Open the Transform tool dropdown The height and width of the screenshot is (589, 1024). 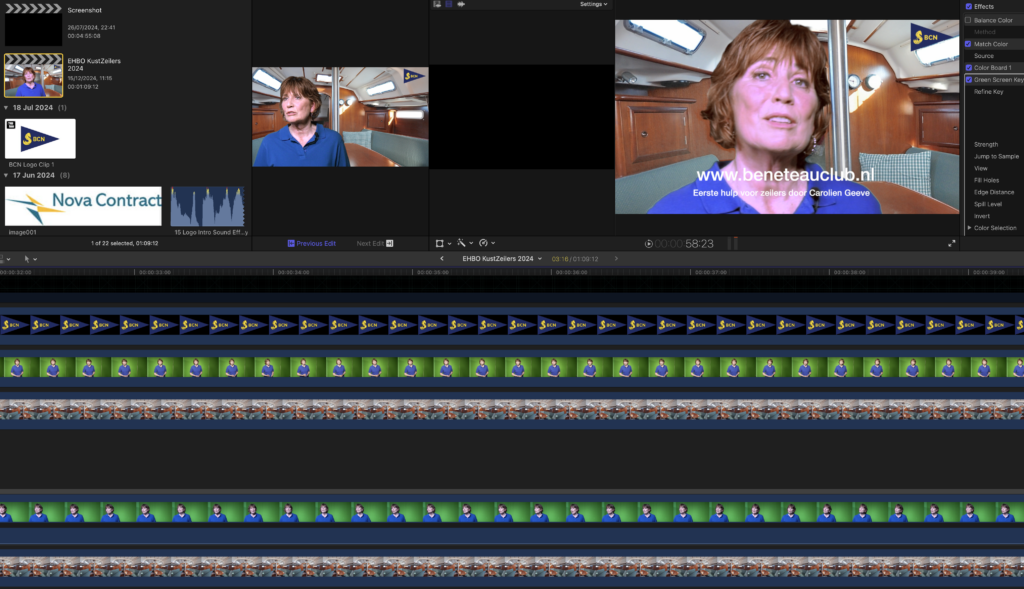[442, 243]
